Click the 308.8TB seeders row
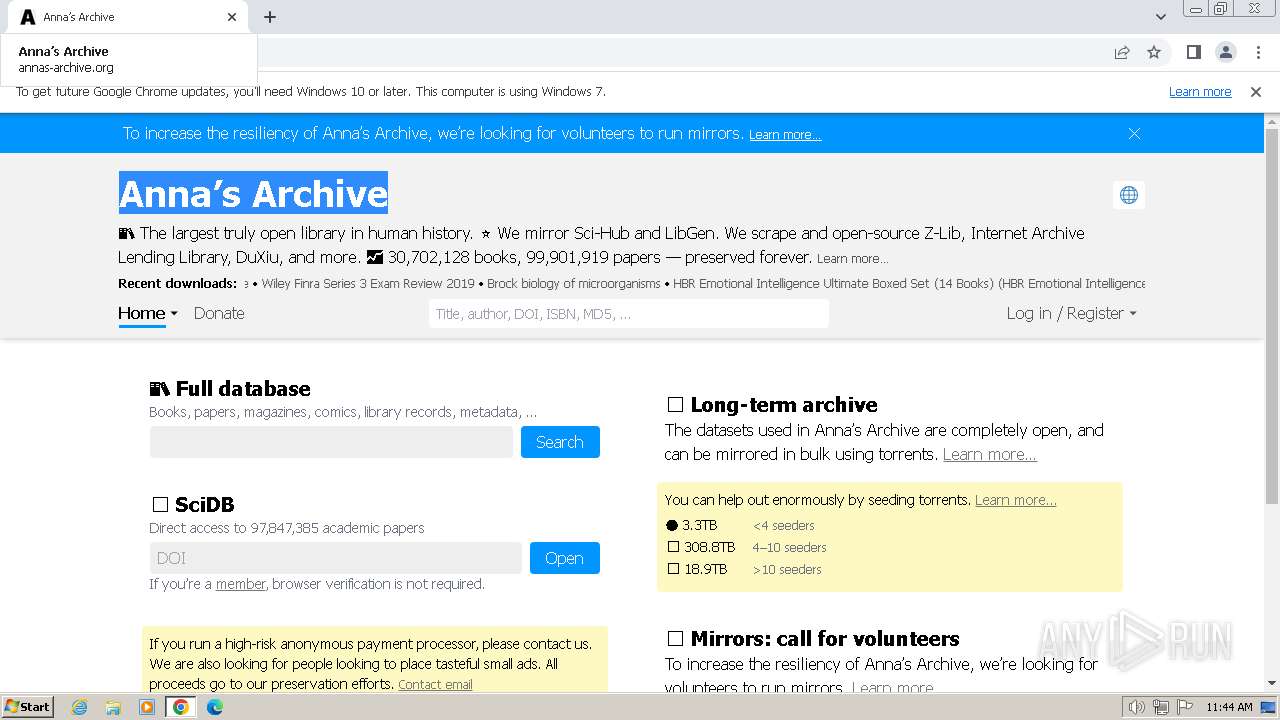1280x720 pixels. 747,547
